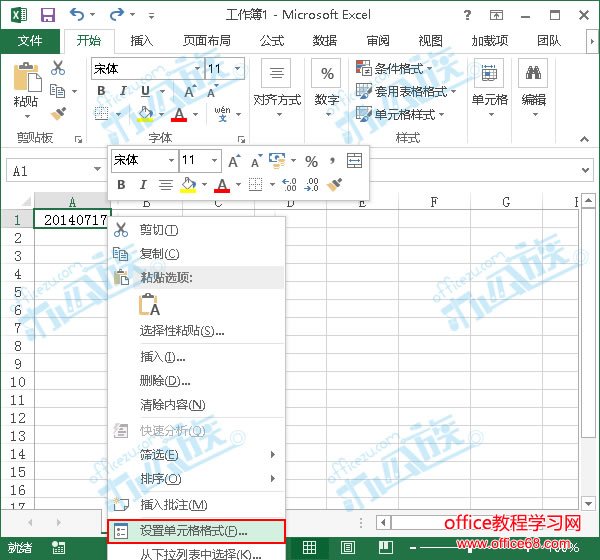Open phonetic guide wén button
Viewport: 600px width, 560px height.
tap(222, 114)
